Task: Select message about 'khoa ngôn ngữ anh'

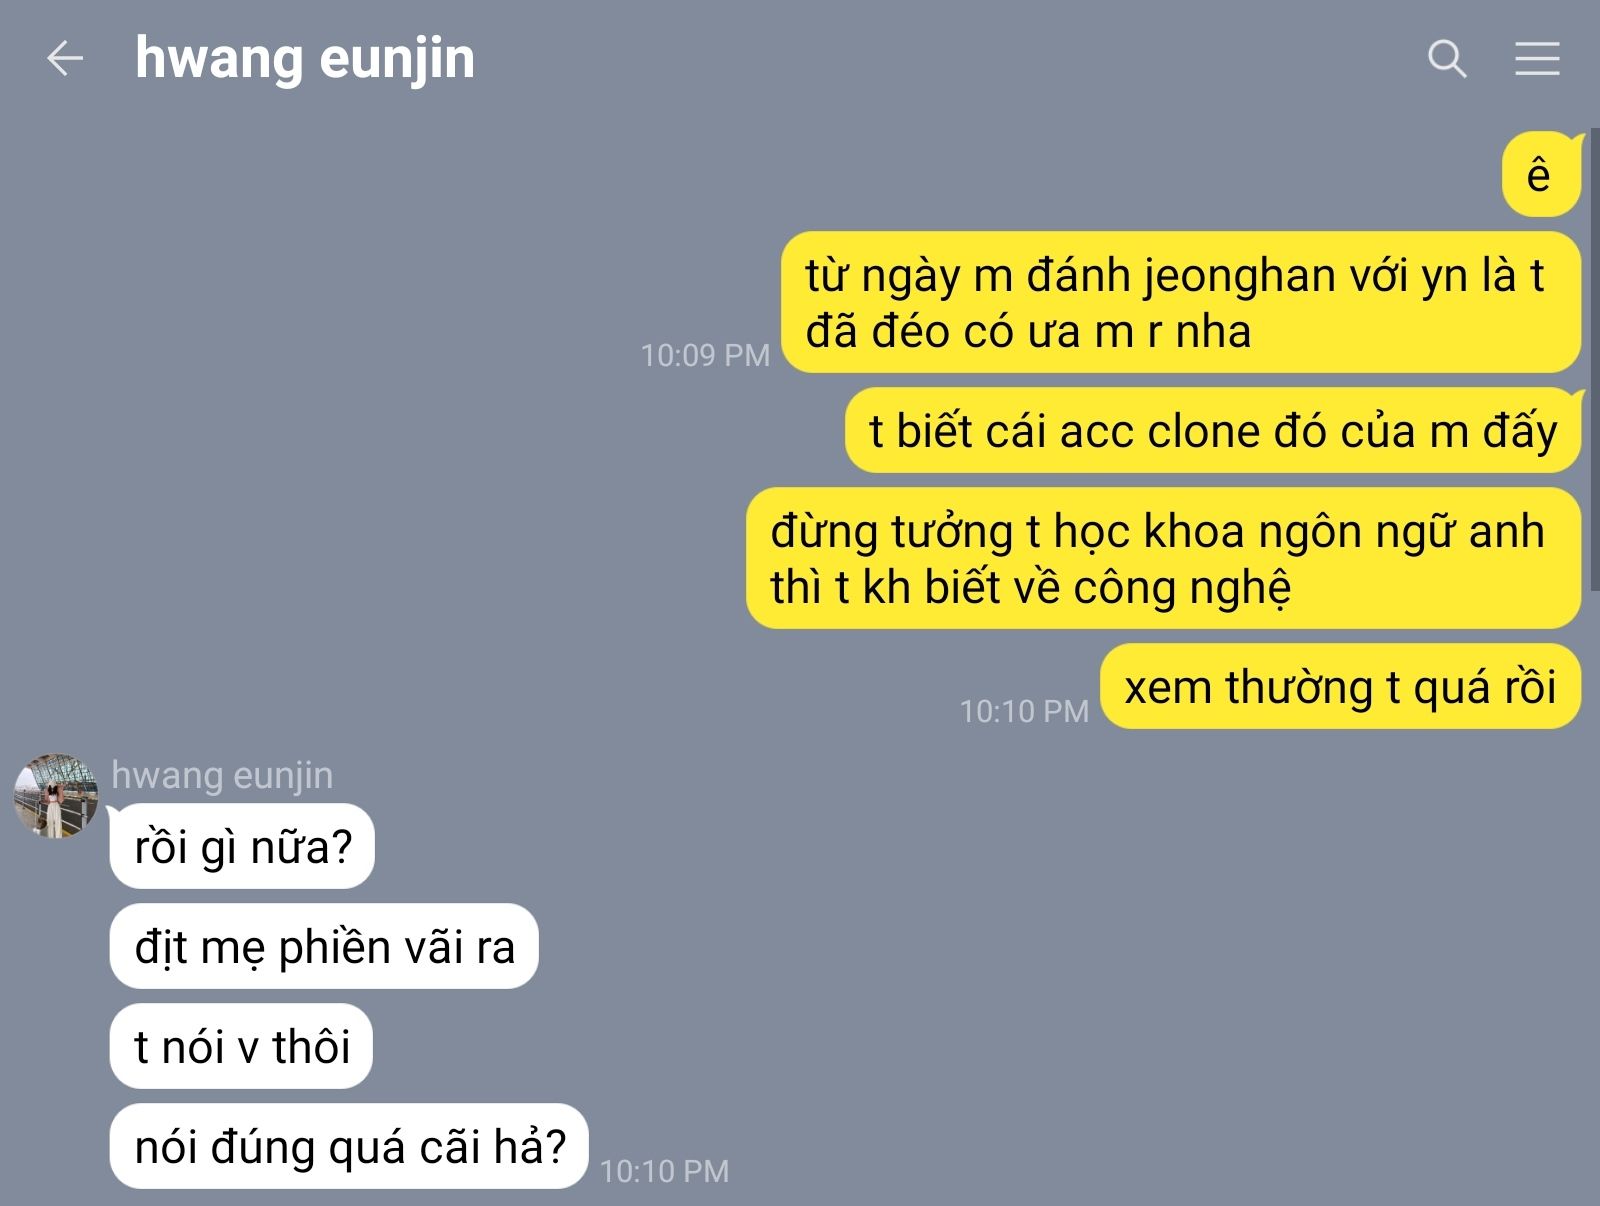Action: point(1163,558)
